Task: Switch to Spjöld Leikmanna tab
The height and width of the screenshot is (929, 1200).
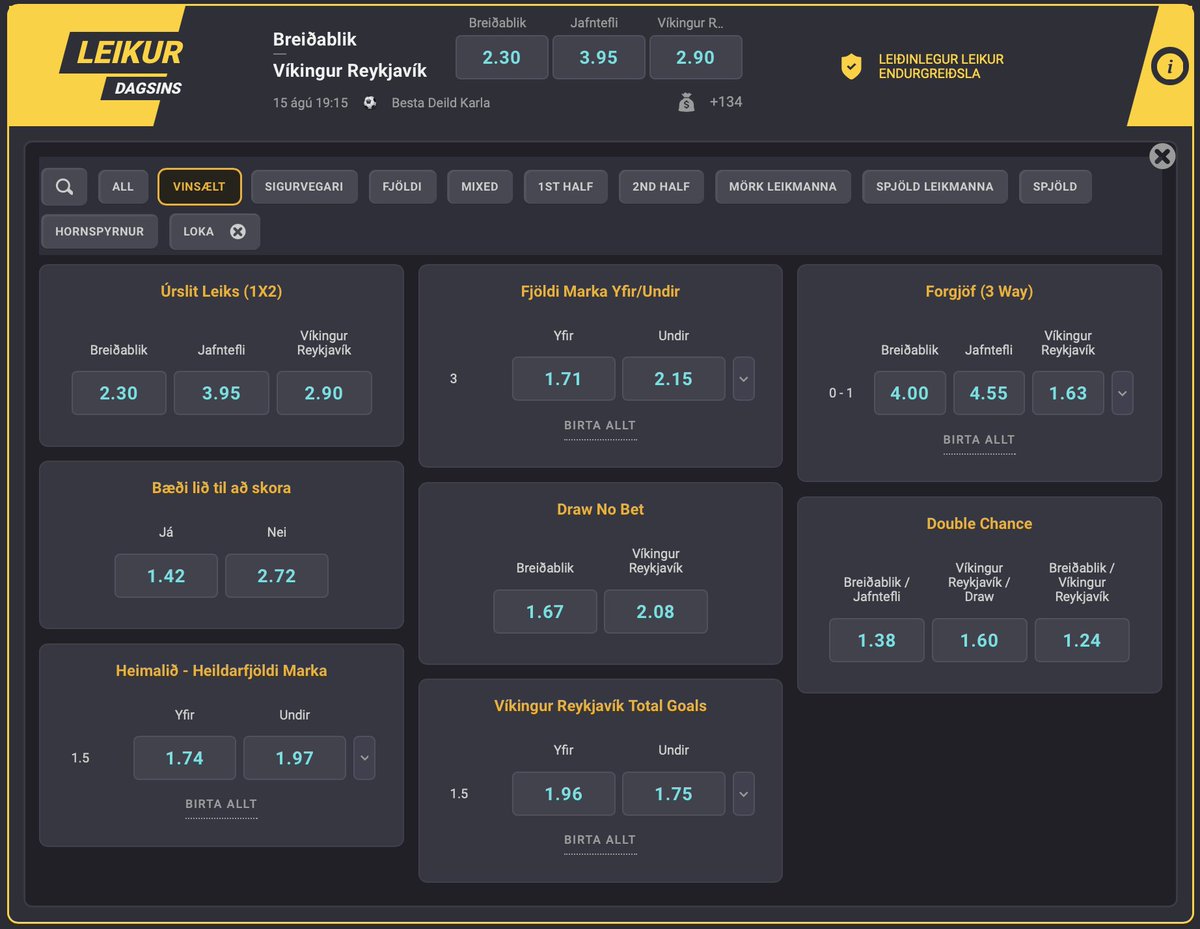Action: (935, 187)
